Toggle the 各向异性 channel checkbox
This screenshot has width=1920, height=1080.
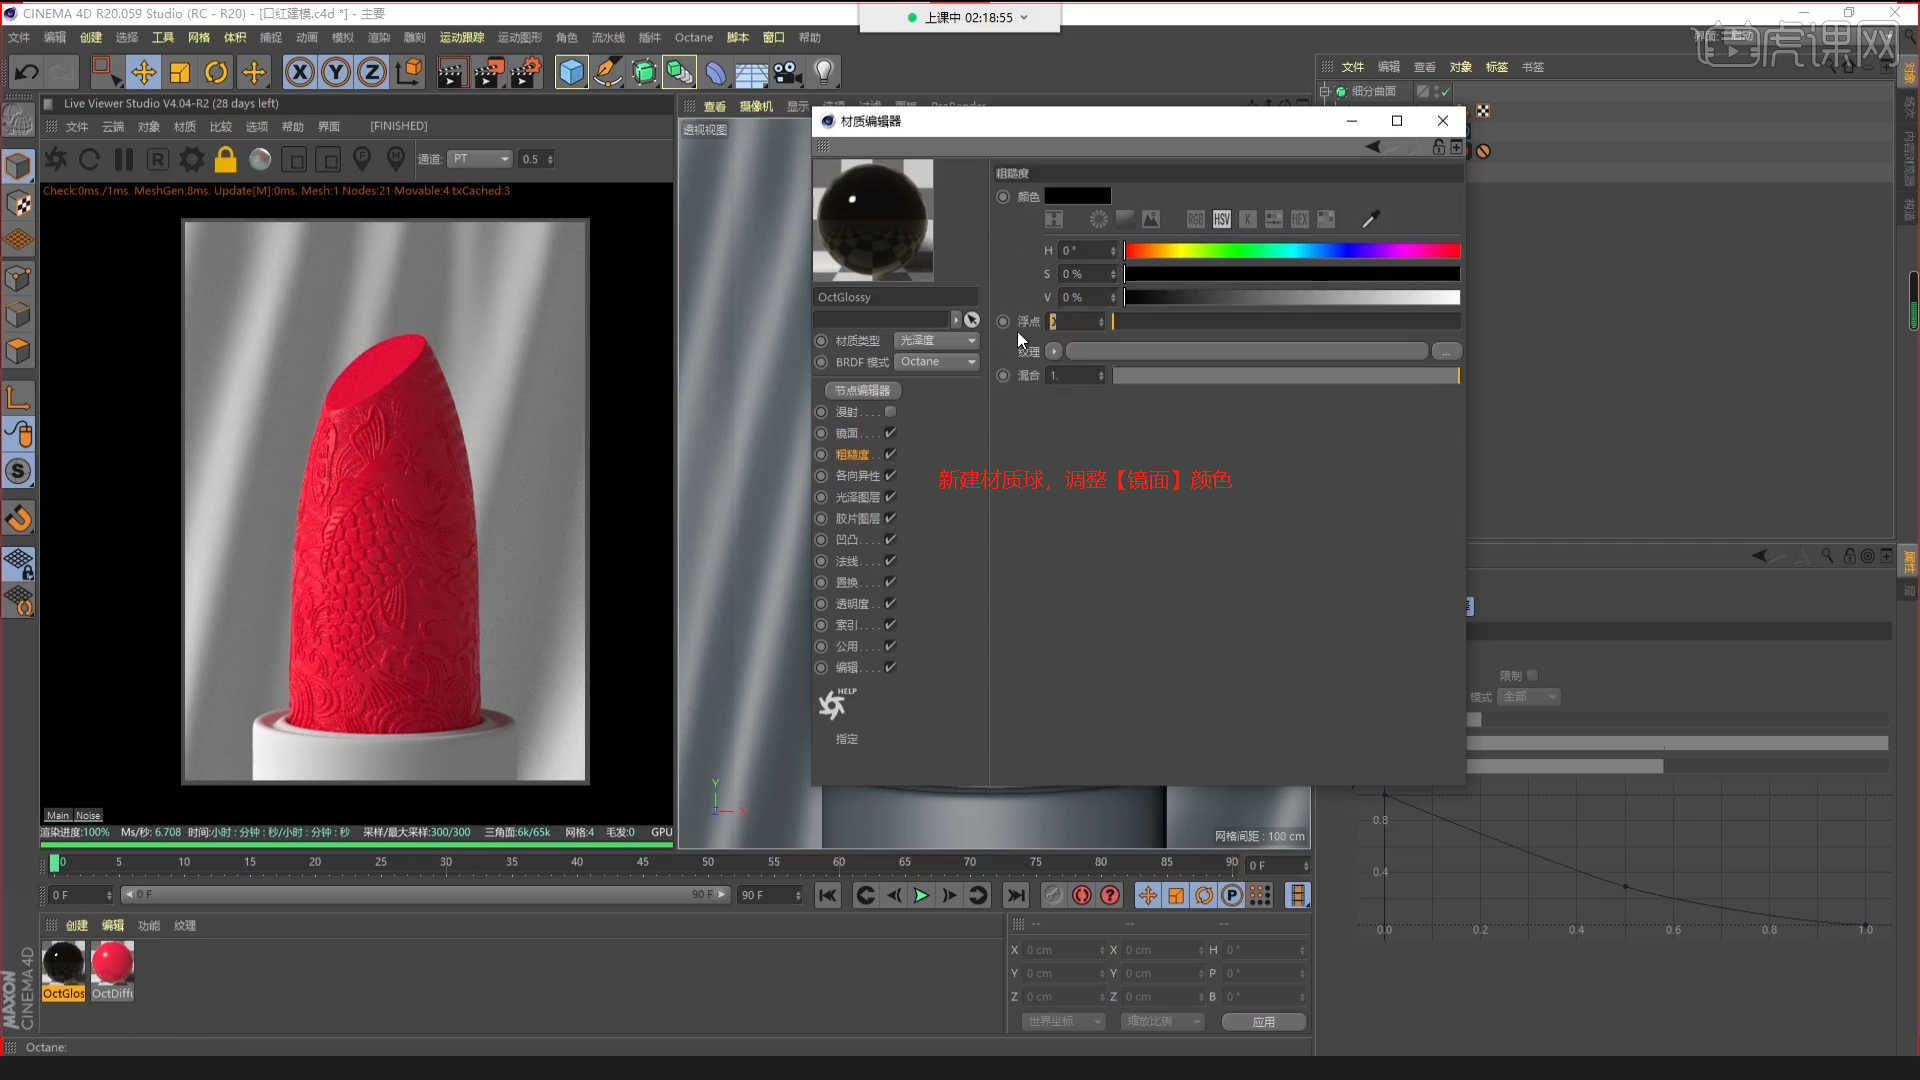pyautogui.click(x=890, y=476)
